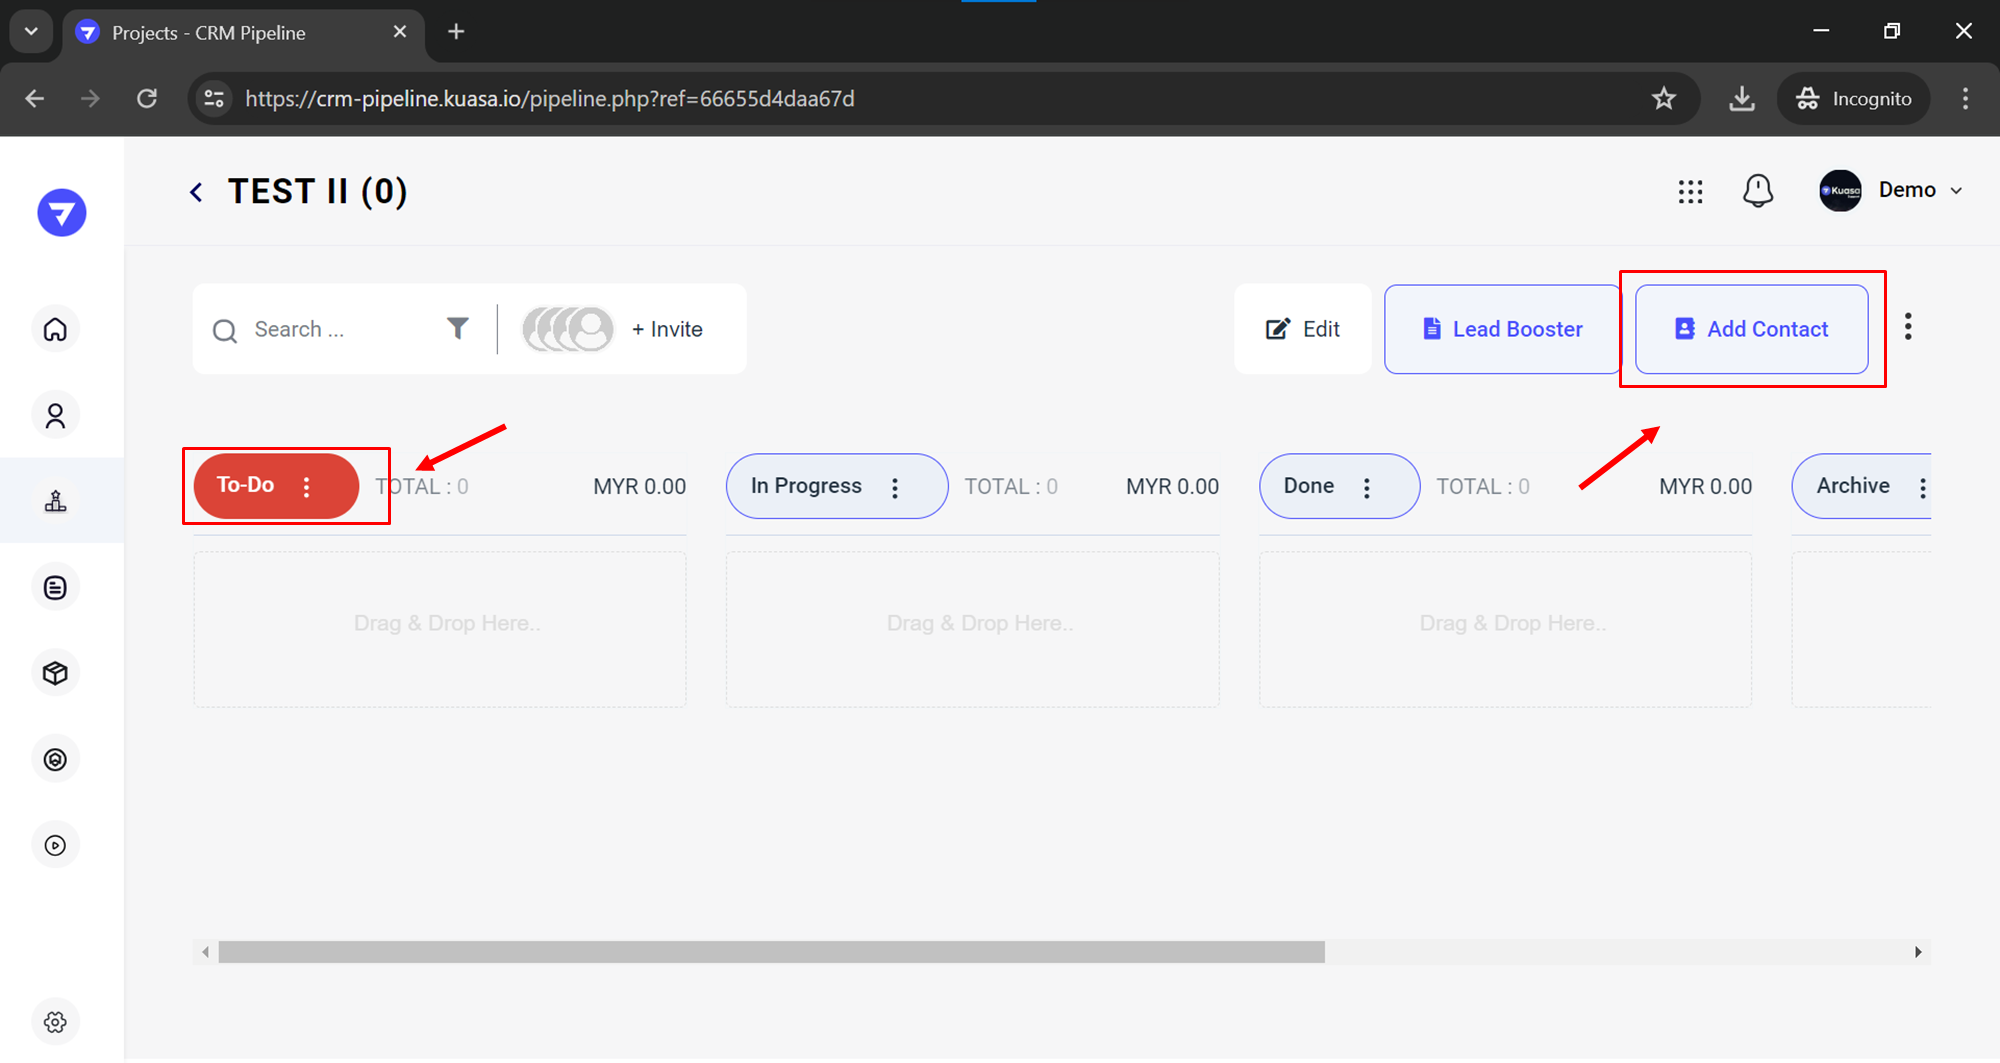Open To-Do stage options menu
The image size is (2000, 1063).
[307, 487]
